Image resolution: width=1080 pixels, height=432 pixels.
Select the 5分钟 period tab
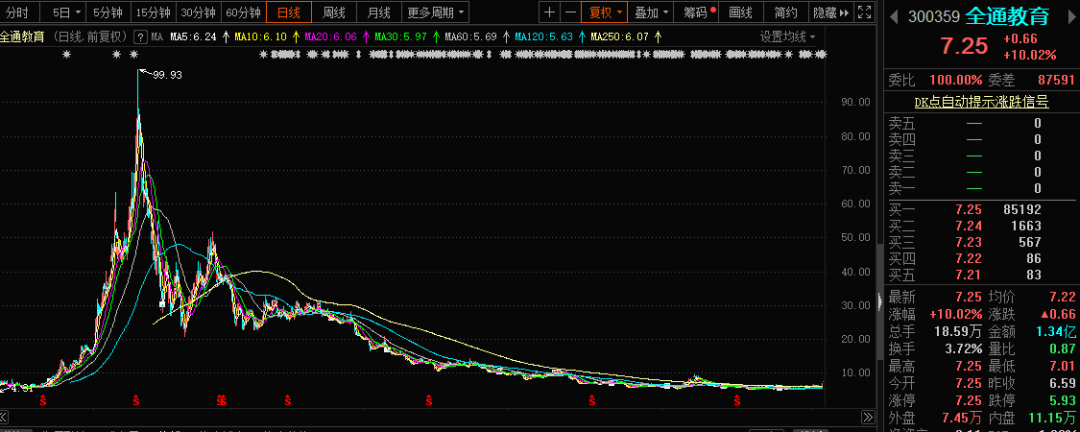tap(107, 12)
